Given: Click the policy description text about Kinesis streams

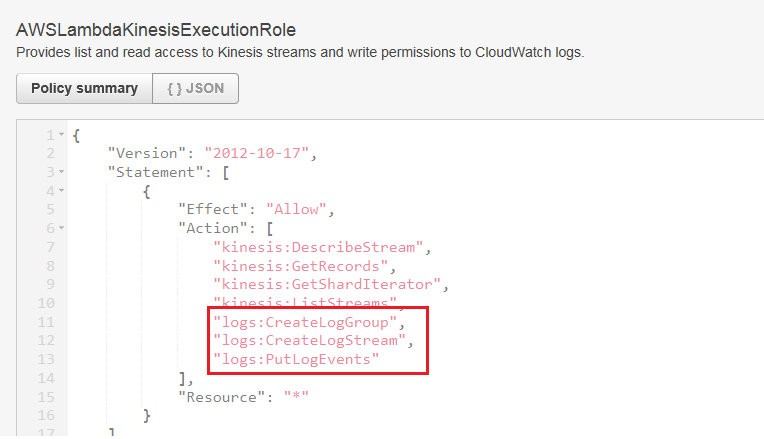Looking at the screenshot, I should click(300, 53).
